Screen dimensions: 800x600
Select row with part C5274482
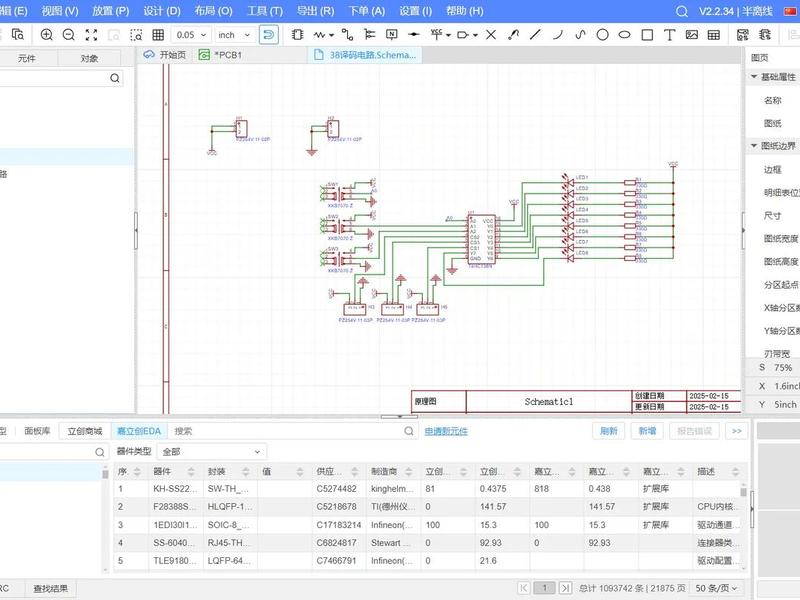pos(428,489)
